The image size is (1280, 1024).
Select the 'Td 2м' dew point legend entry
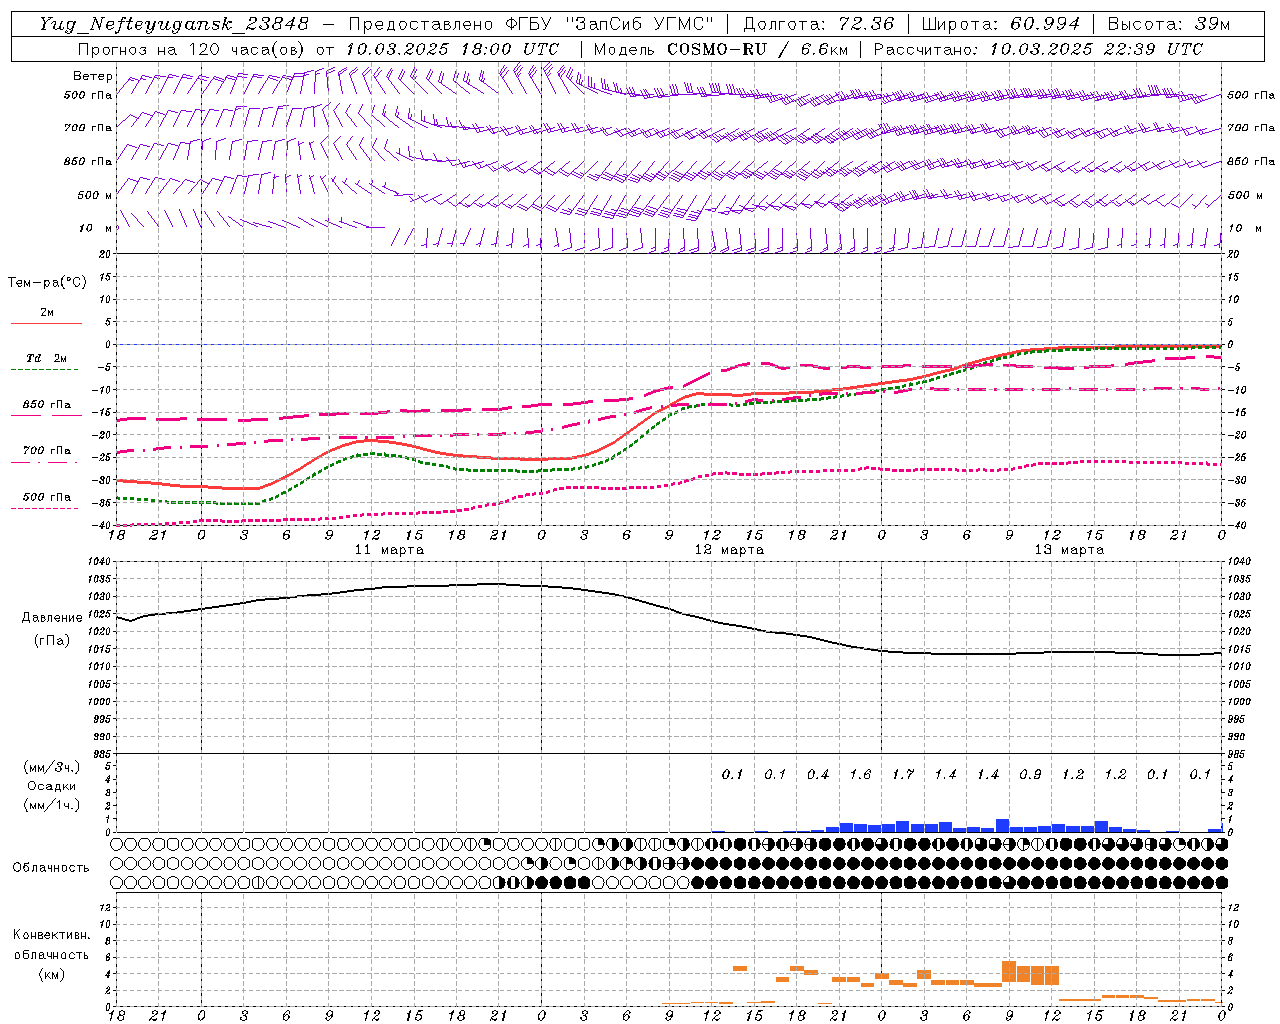(47, 358)
